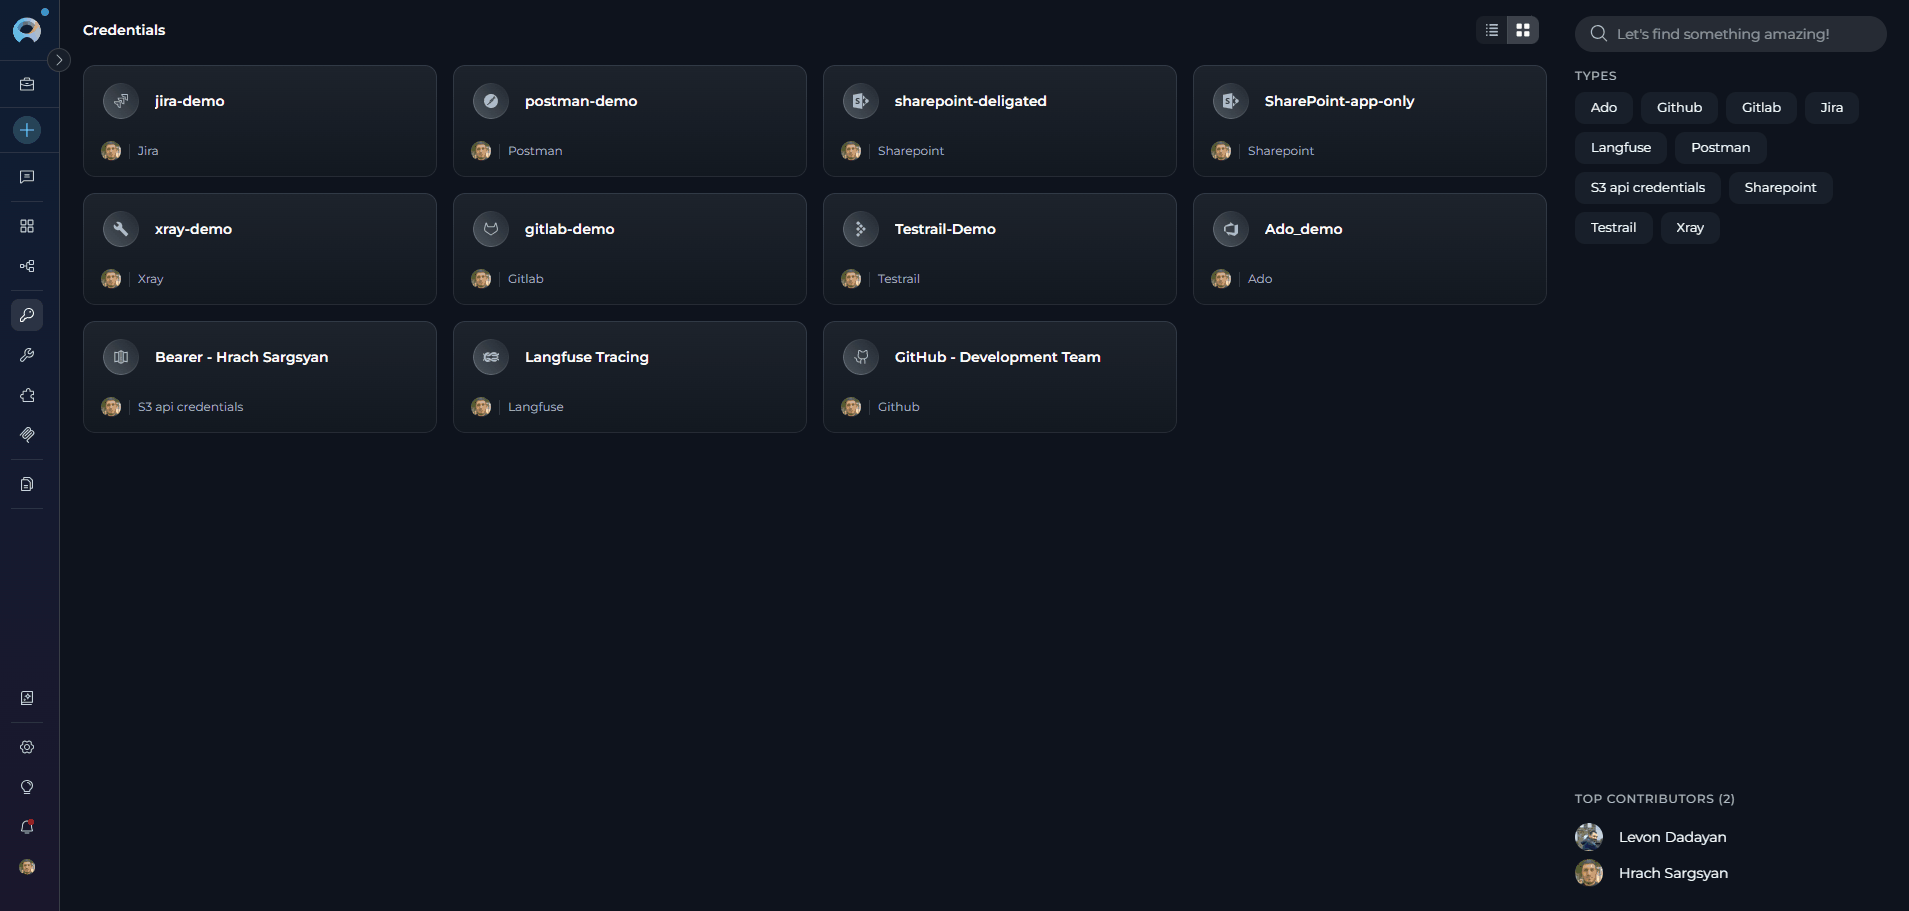
Task: Filter by Github type tag
Action: pyautogui.click(x=1679, y=107)
